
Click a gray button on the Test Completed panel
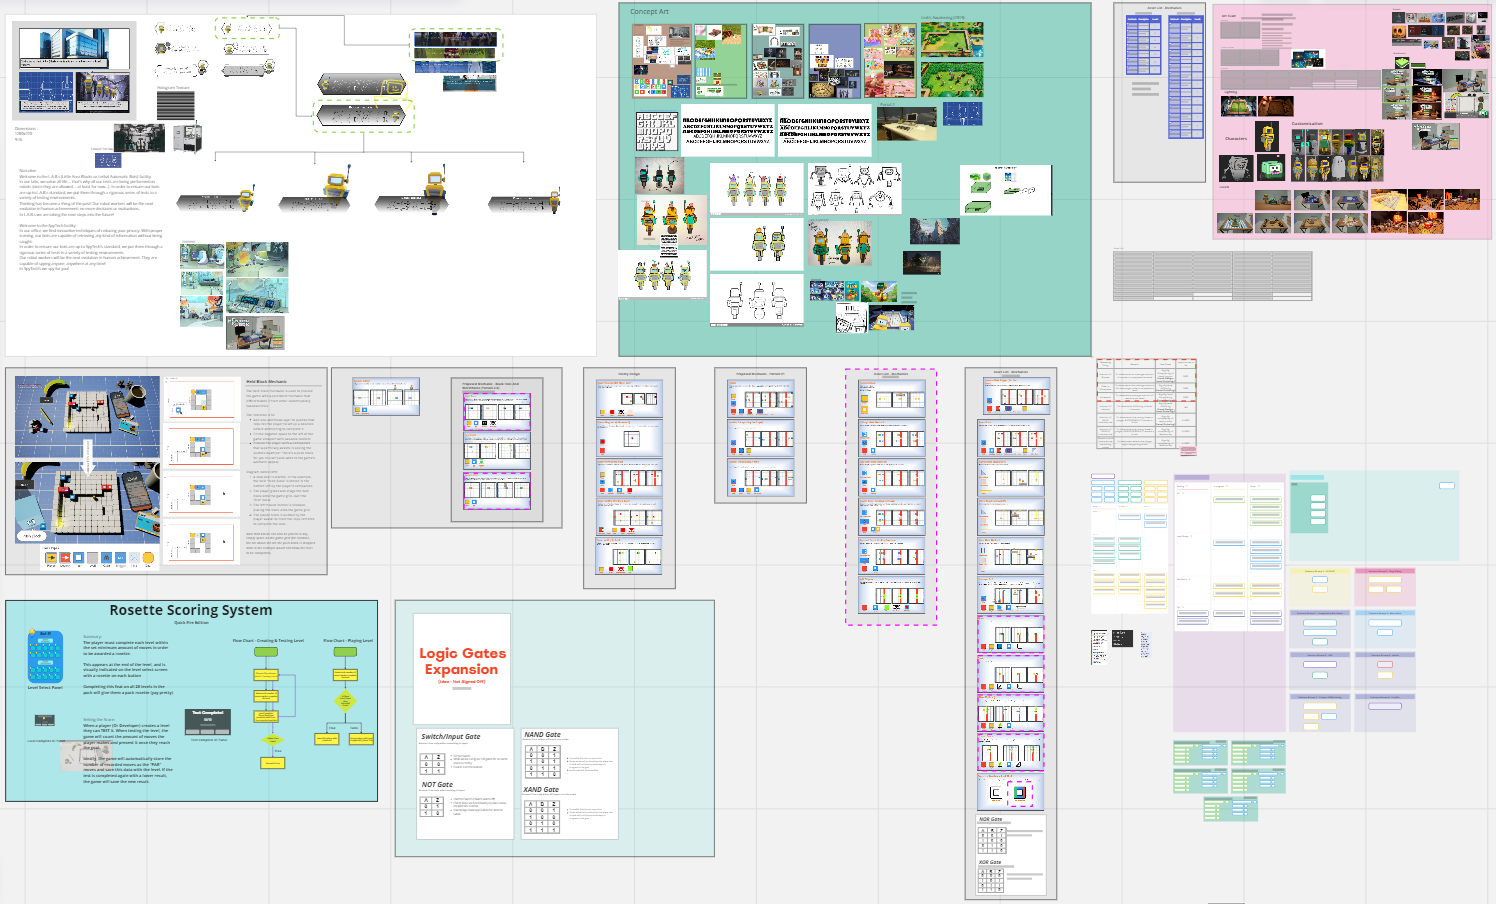coord(207,732)
